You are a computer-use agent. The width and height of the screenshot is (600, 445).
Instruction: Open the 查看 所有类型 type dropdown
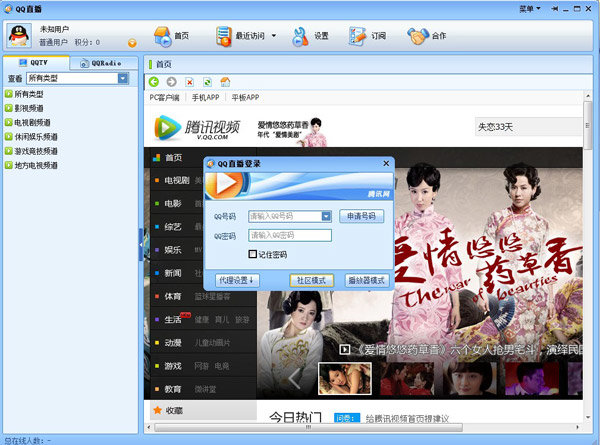[x=122, y=78]
